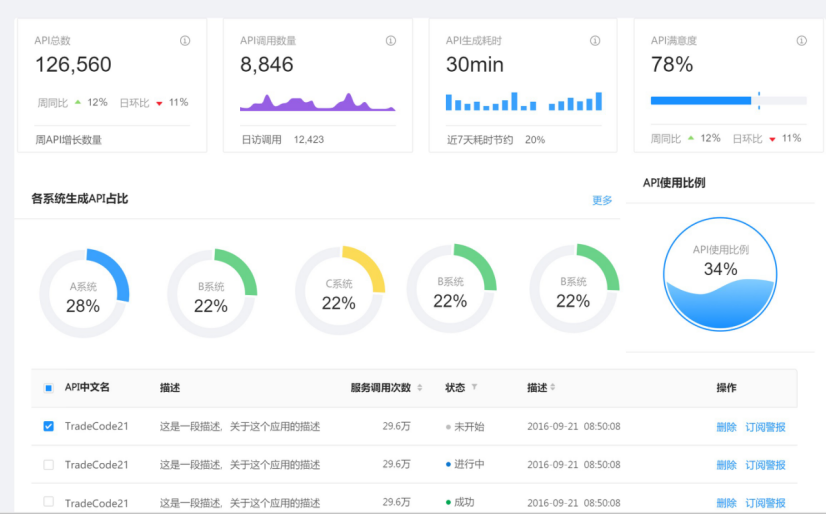Click the 8,846 call count value
This screenshot has height=514, width=827.
pyautogui.click(x=266, y=64)
